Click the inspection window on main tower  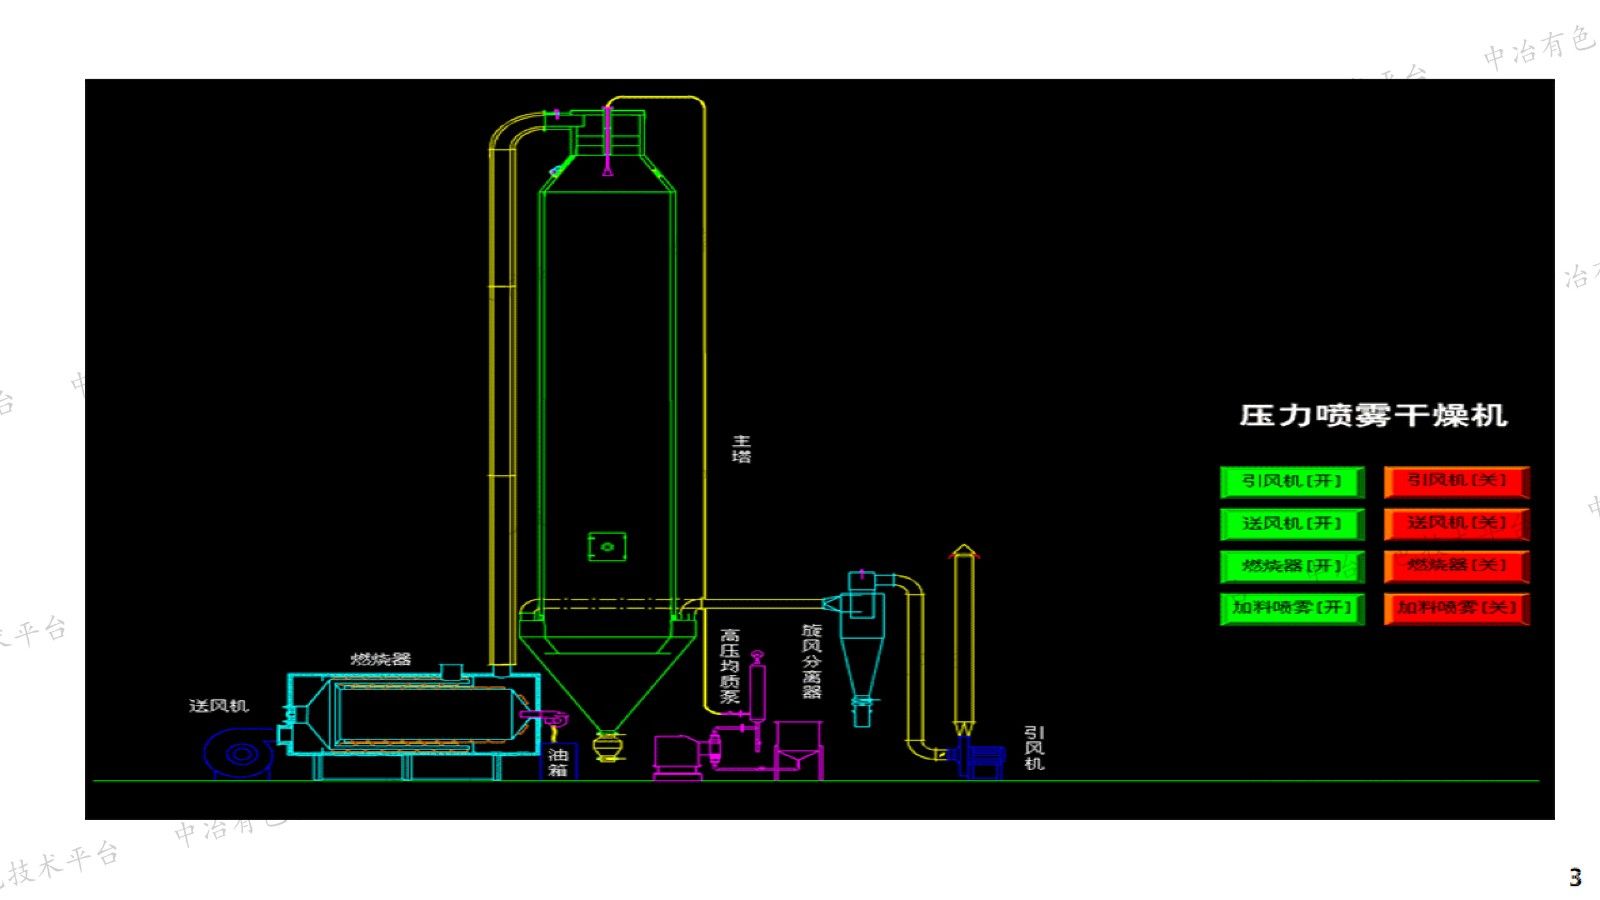(606, 546)
